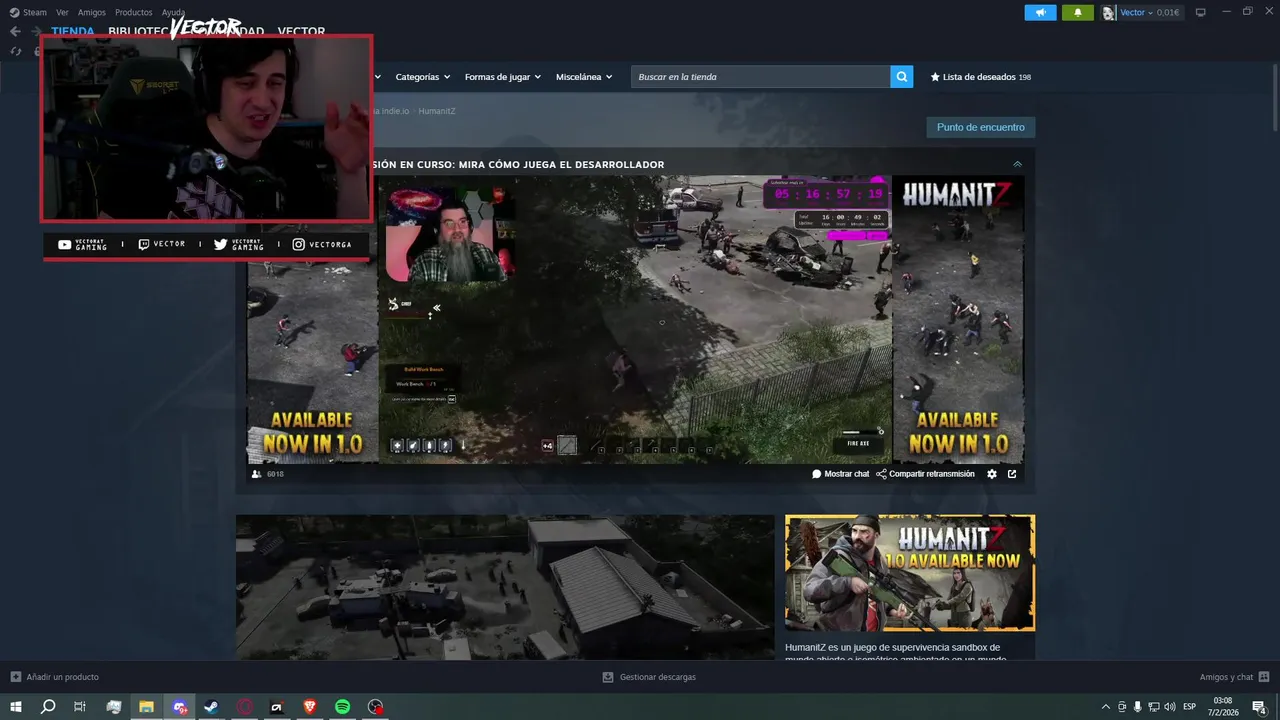Click the HumanitZ breadcrumb link

437,111
